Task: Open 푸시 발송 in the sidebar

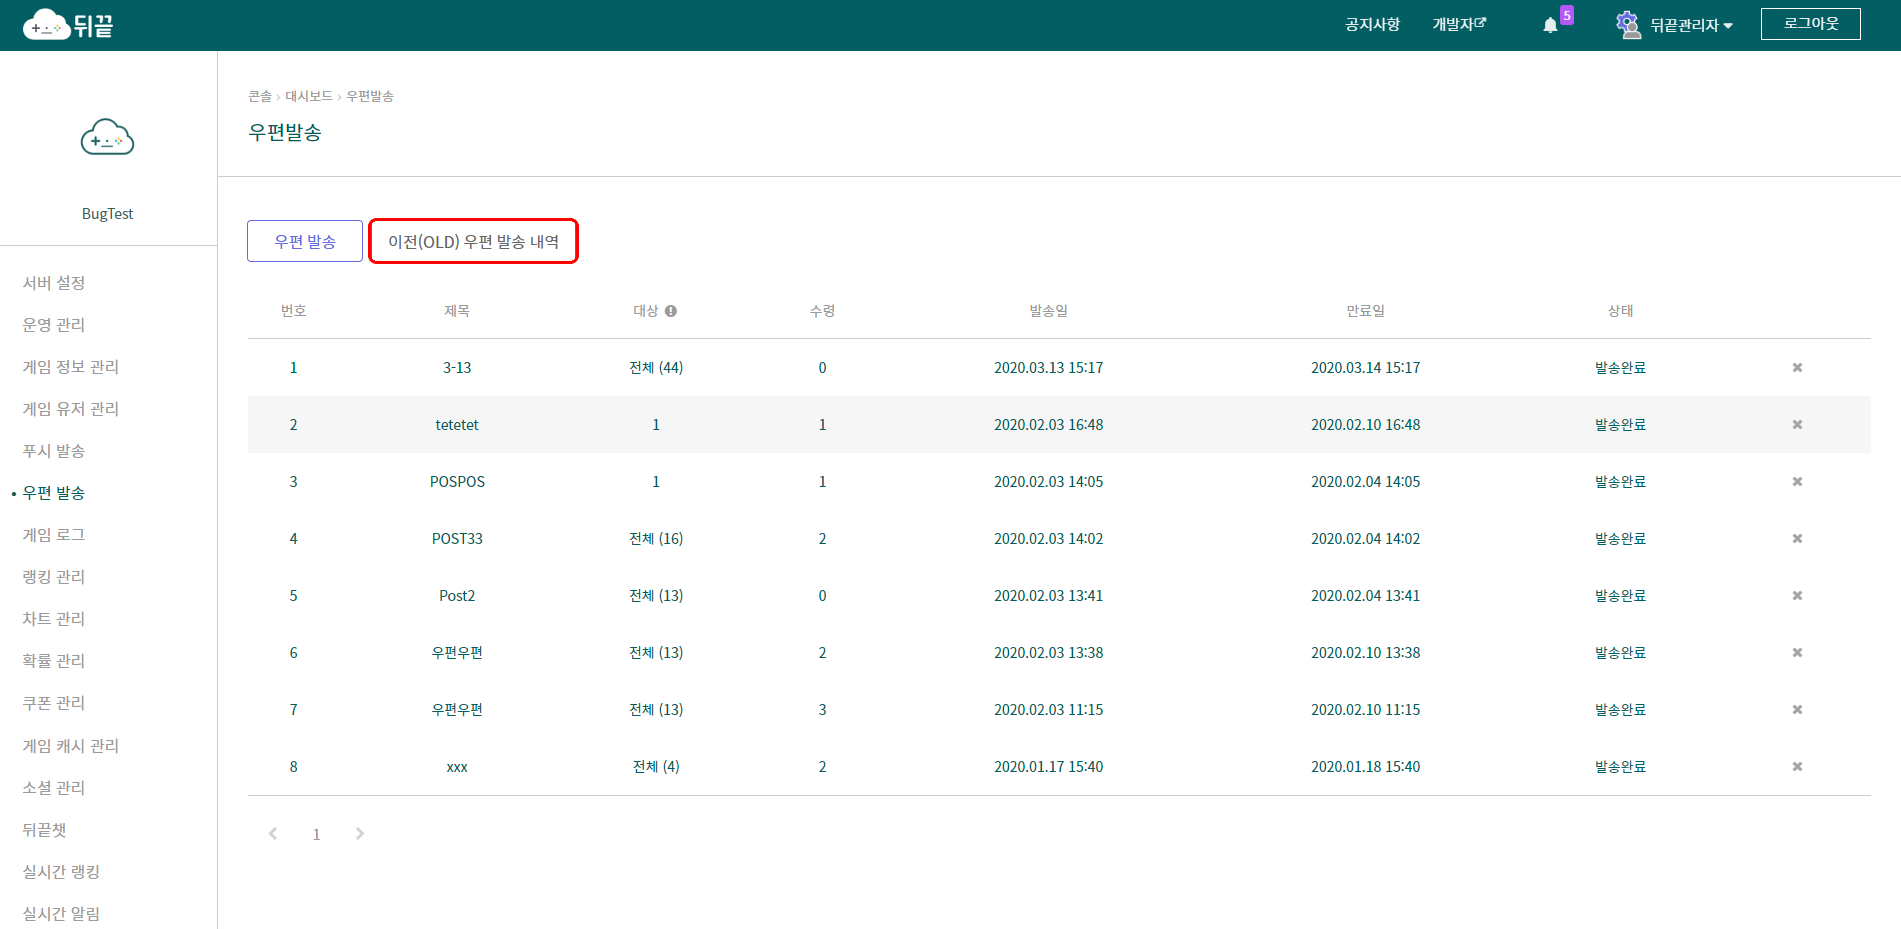Action: tap(54, 451)
